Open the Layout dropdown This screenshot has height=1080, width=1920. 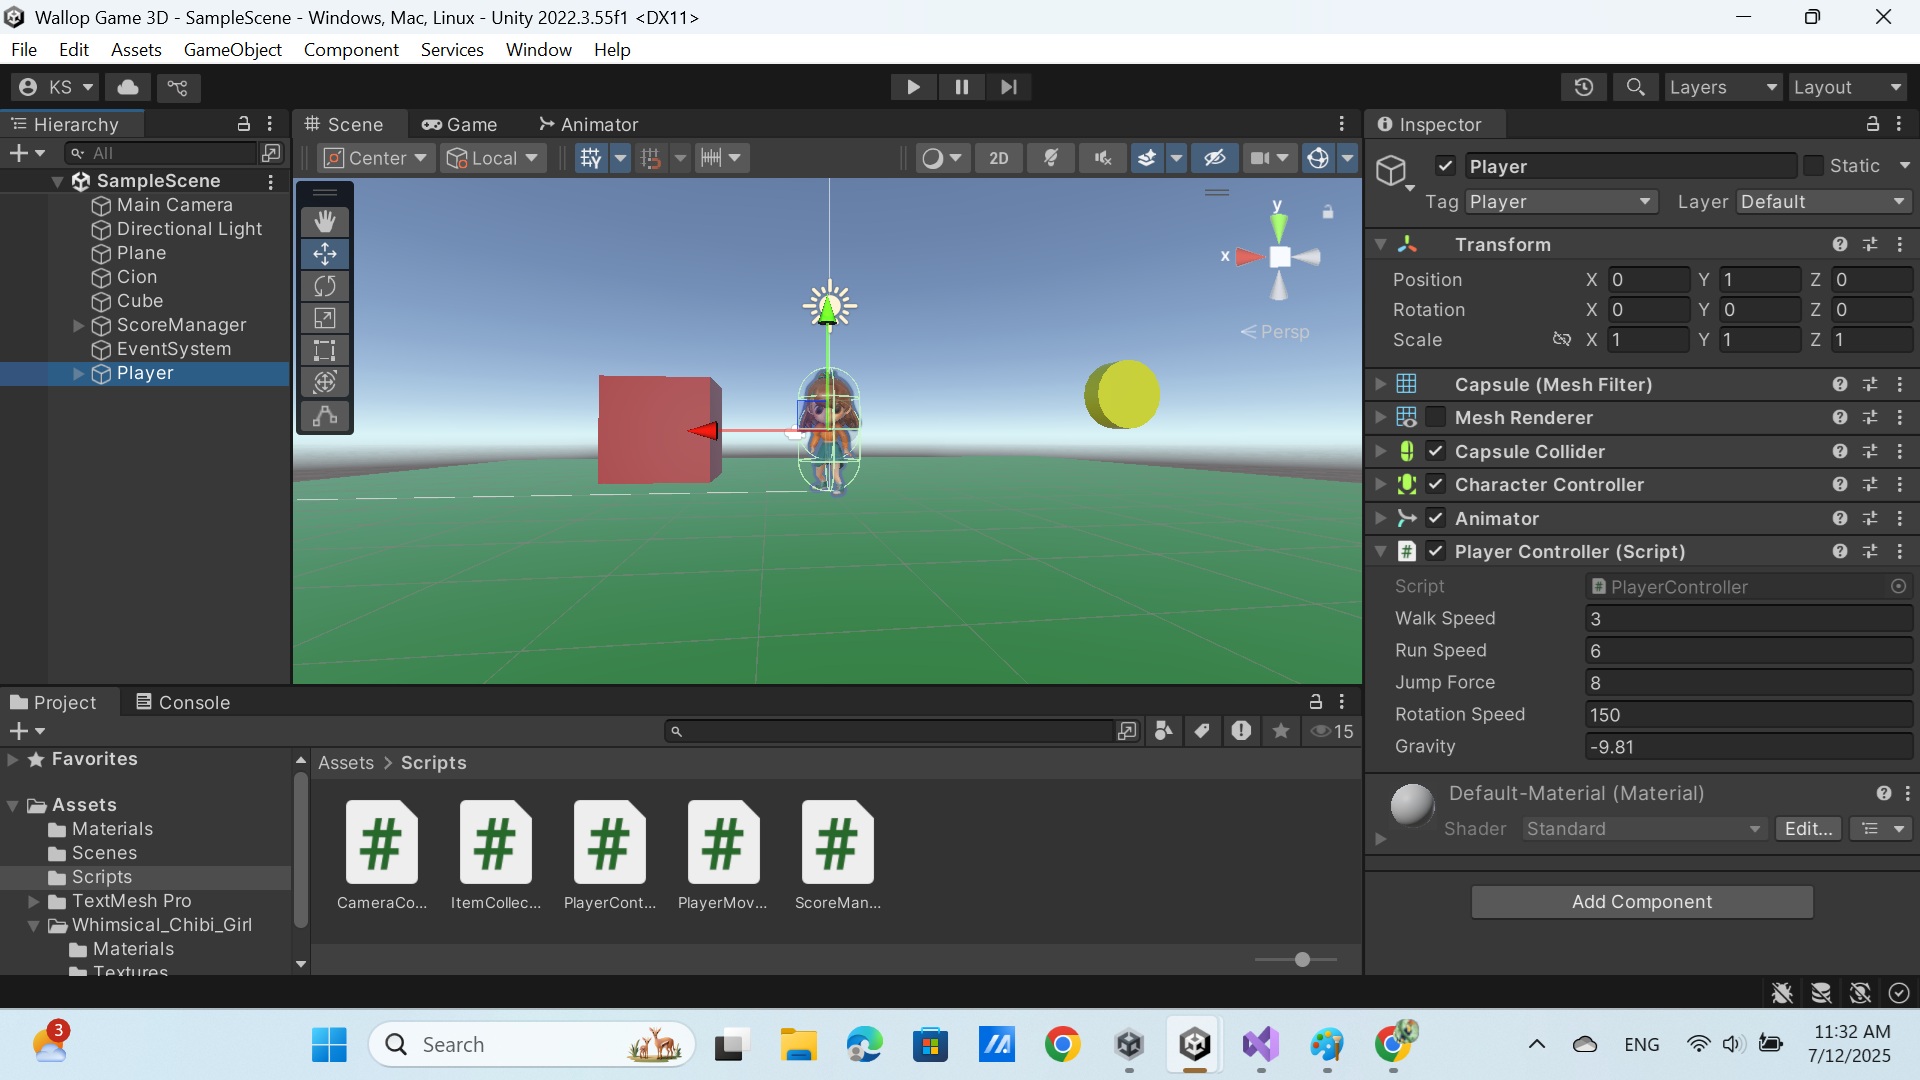pyautogui.click(x=1847, y=87)
